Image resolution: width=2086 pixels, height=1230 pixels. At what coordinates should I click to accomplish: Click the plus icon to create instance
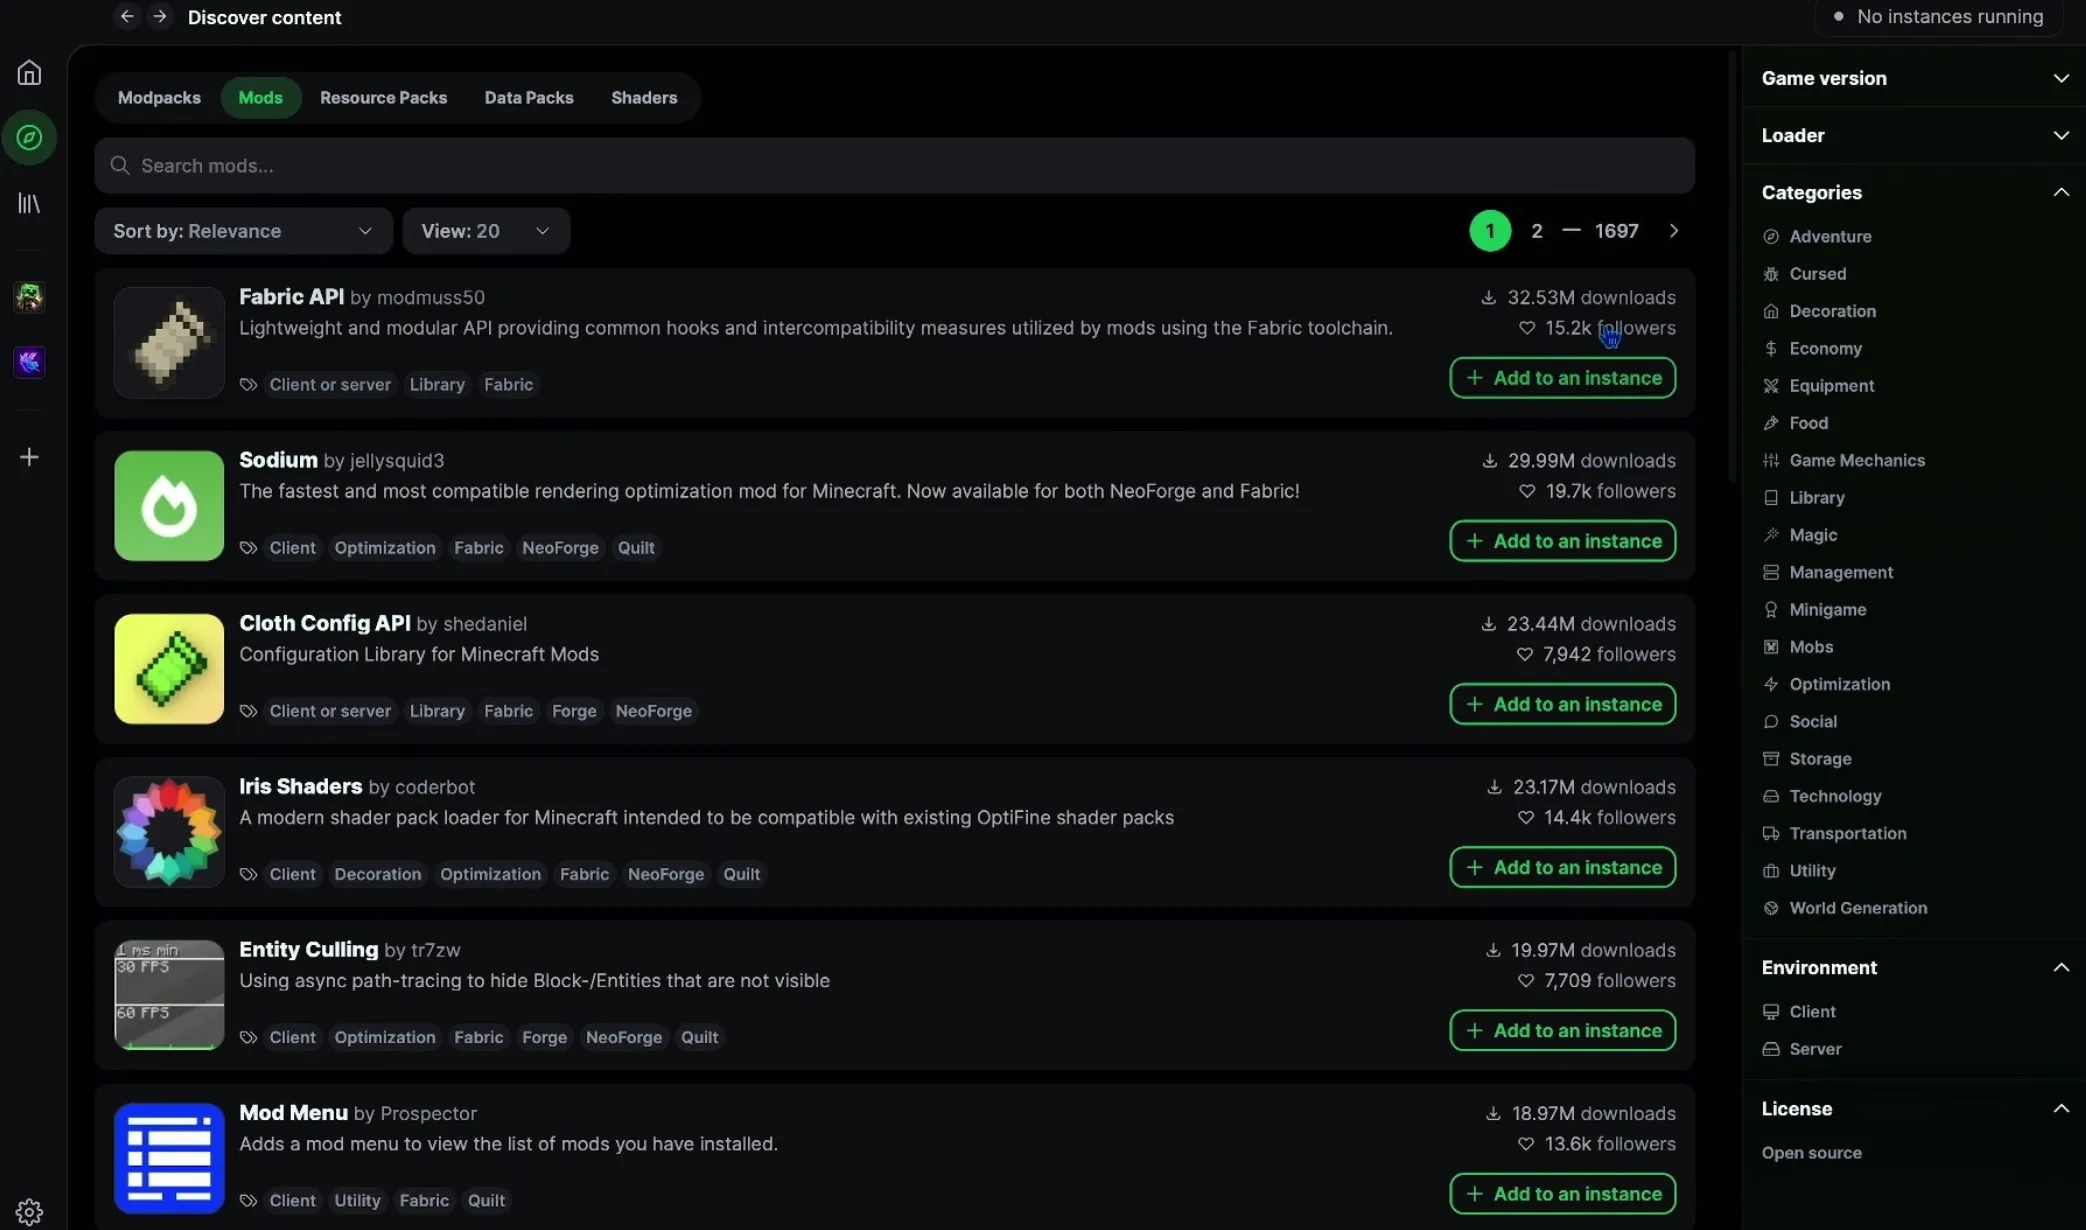tap(29, 457)
